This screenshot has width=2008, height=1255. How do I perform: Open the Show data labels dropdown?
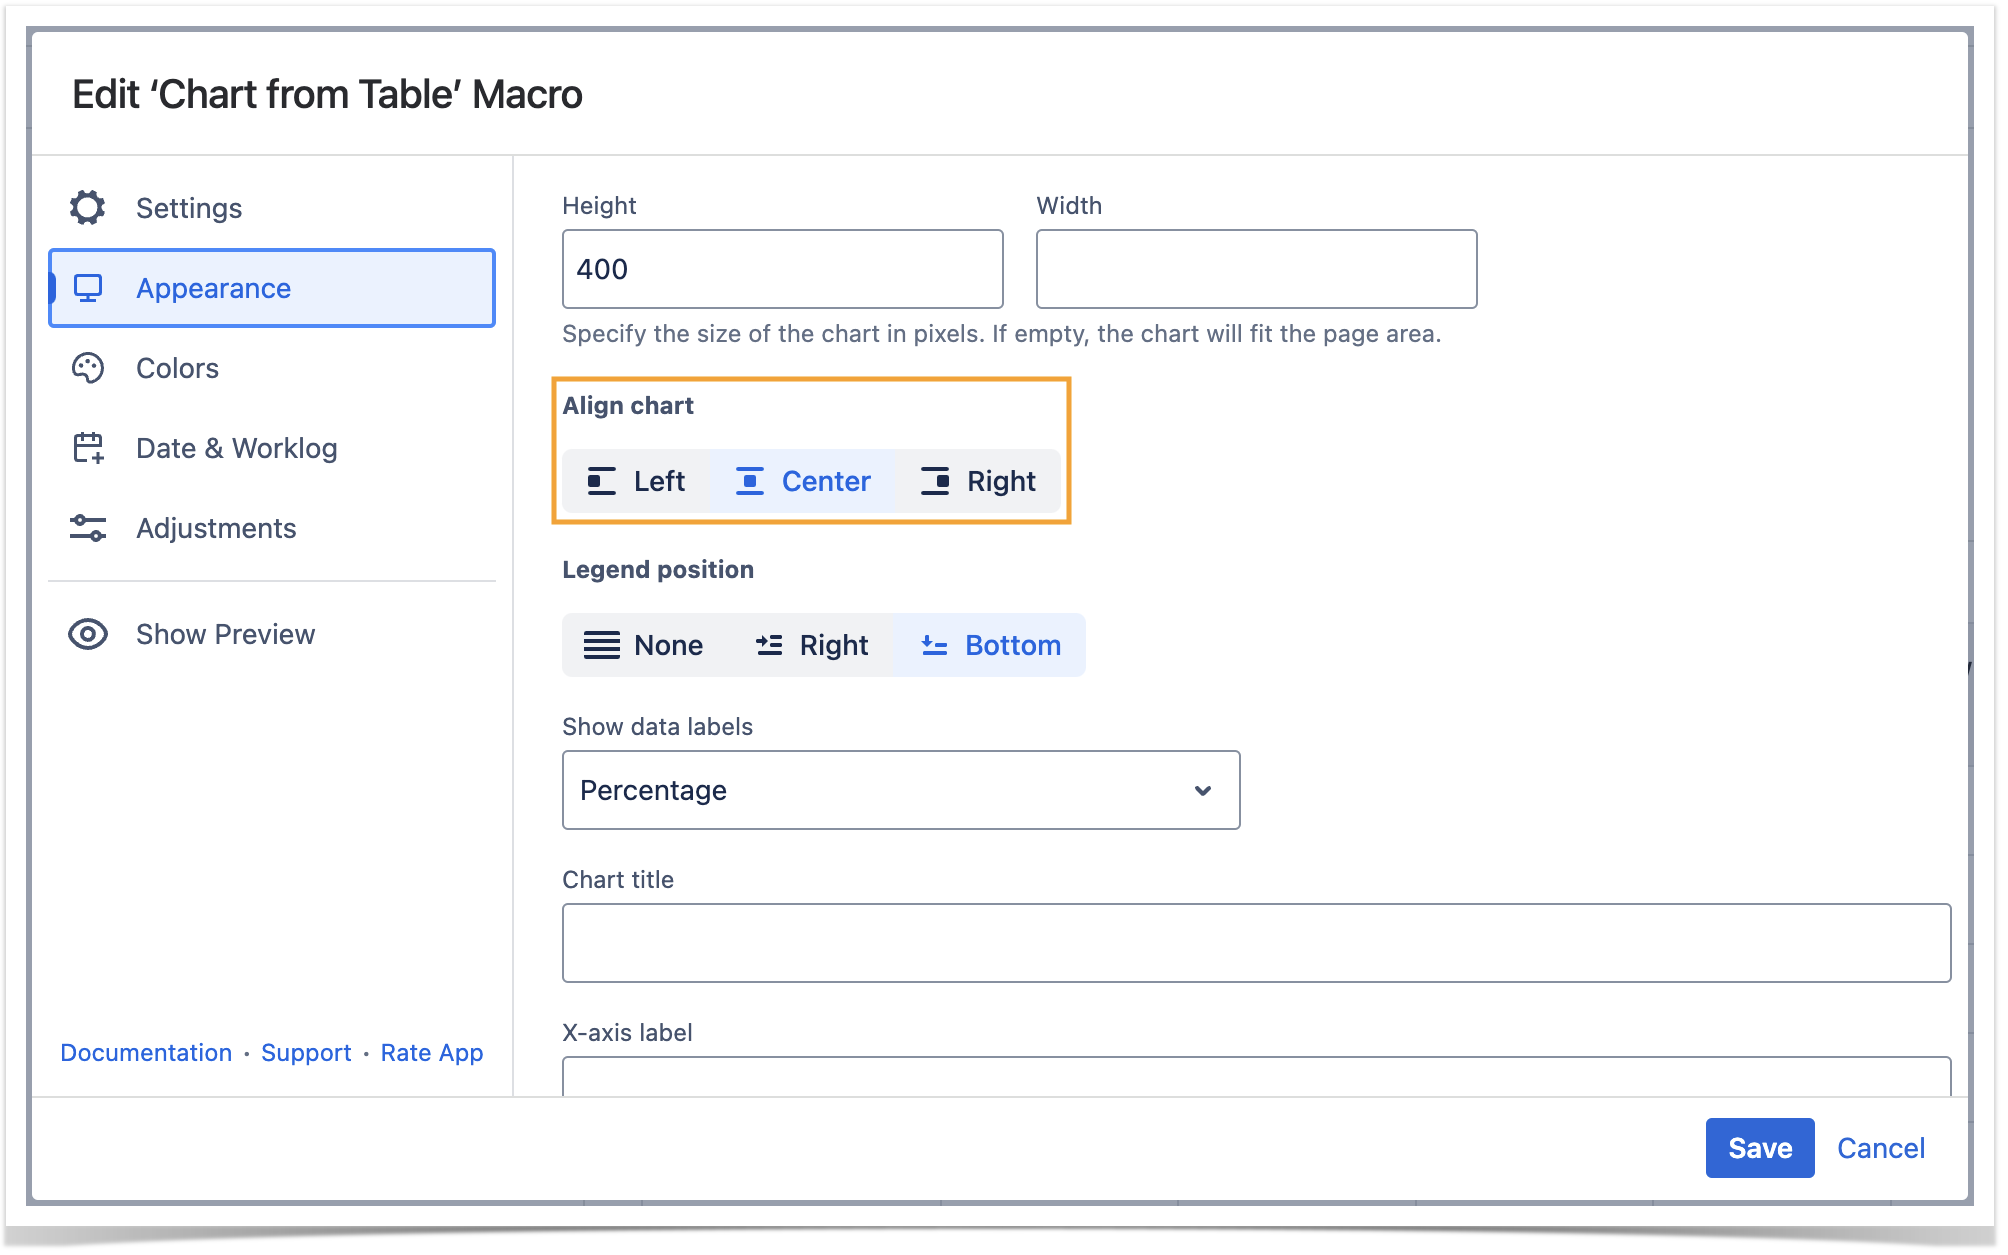point(900,790)
